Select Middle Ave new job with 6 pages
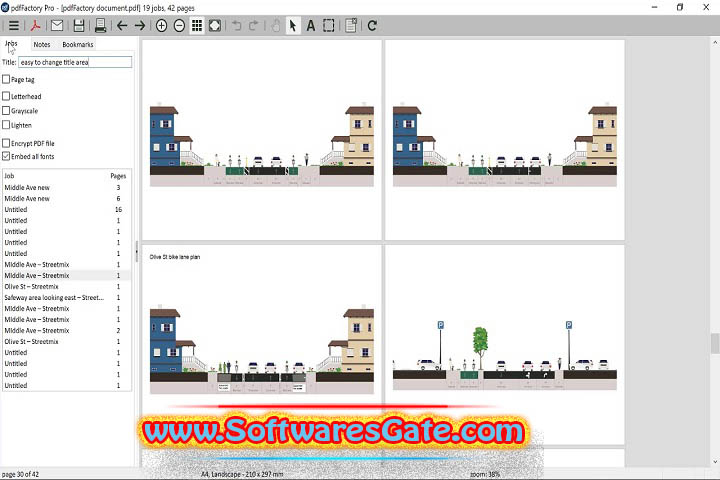Screen dimensions: 720x480 click(x=67, y=198)
